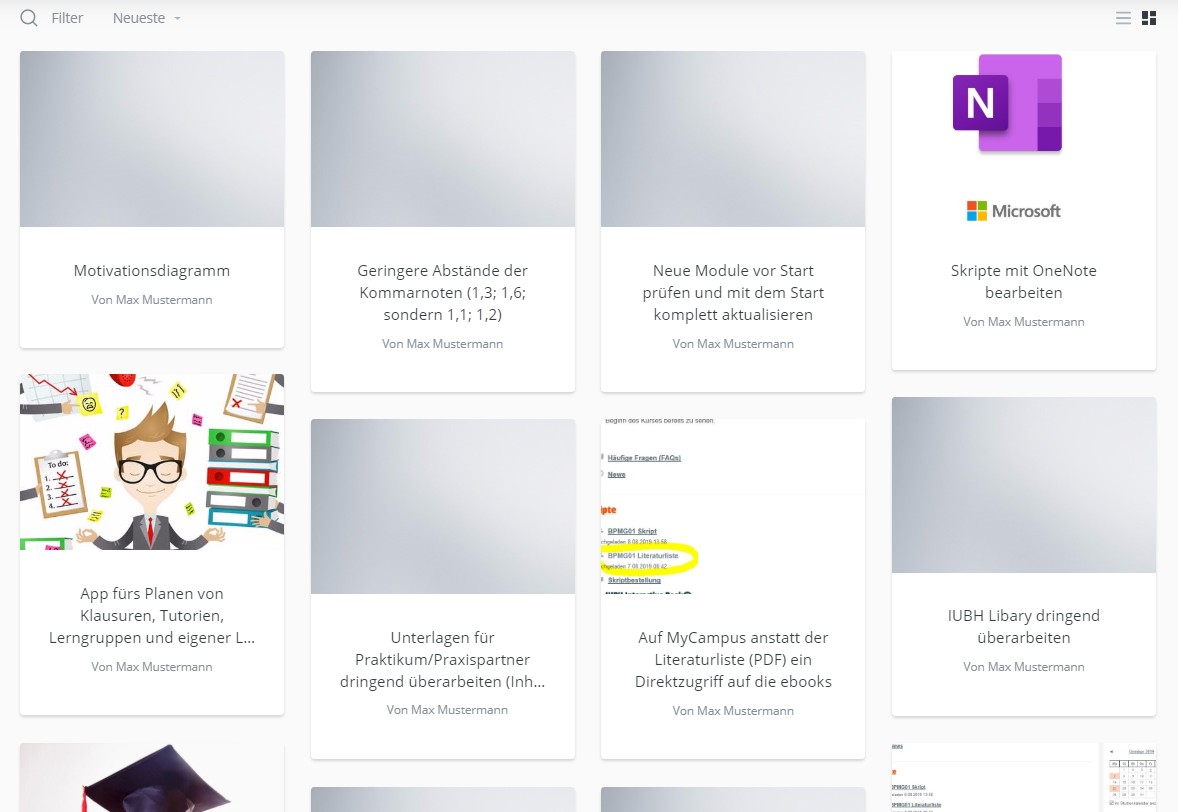The width and height of the screenshot is (1178, 812).
Task: Click author name under Geringere Abstände card
Action: (x=443, y=343)
